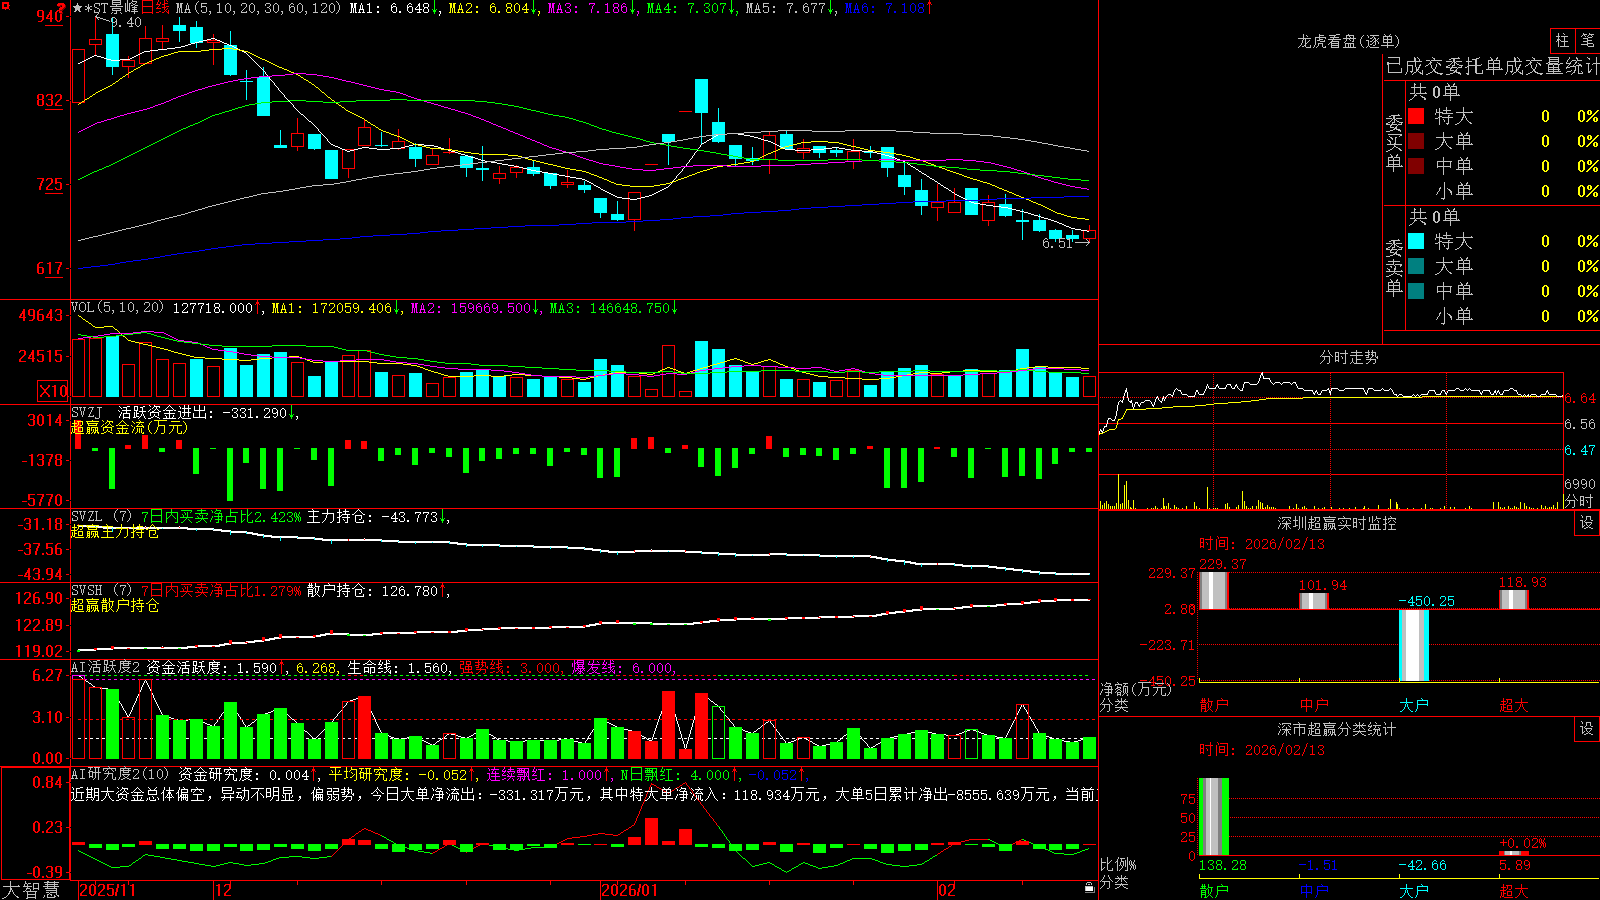The image size is (1600, 900).
Task: Select 散户 category label under 深圳超赢实时监控
Action: click(x=1214, y=705)
